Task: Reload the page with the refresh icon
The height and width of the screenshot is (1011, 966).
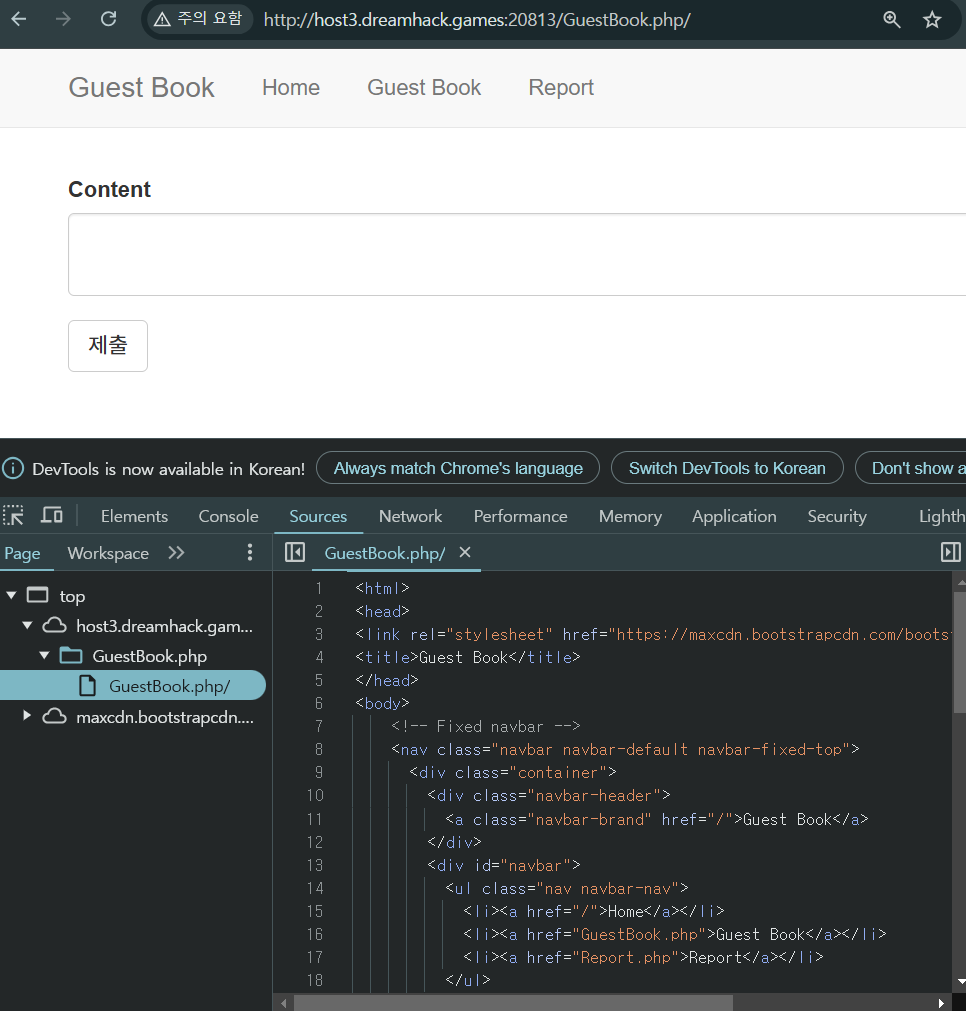Action: click(108, 19)
